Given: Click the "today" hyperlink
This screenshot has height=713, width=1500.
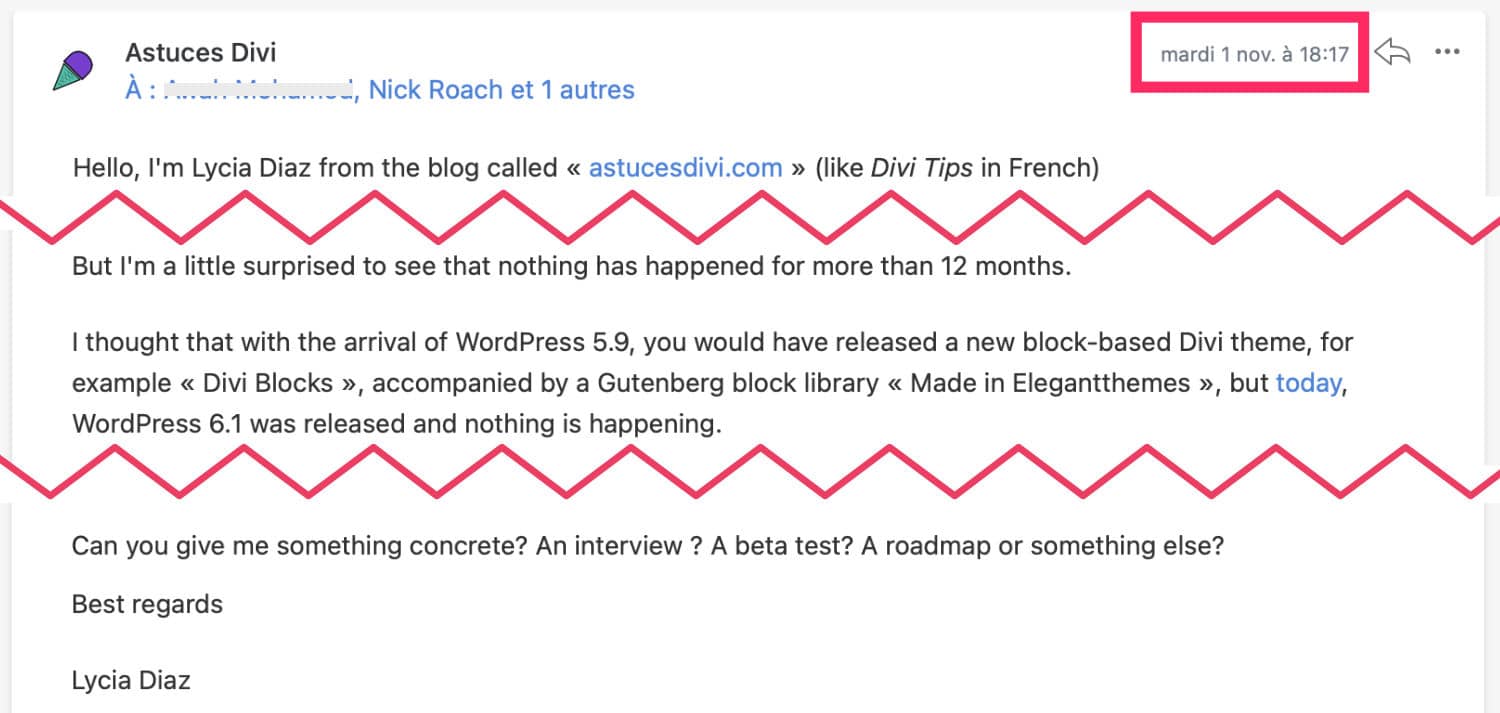Looking at the screenshot, I should click(x=1308, y=383).
